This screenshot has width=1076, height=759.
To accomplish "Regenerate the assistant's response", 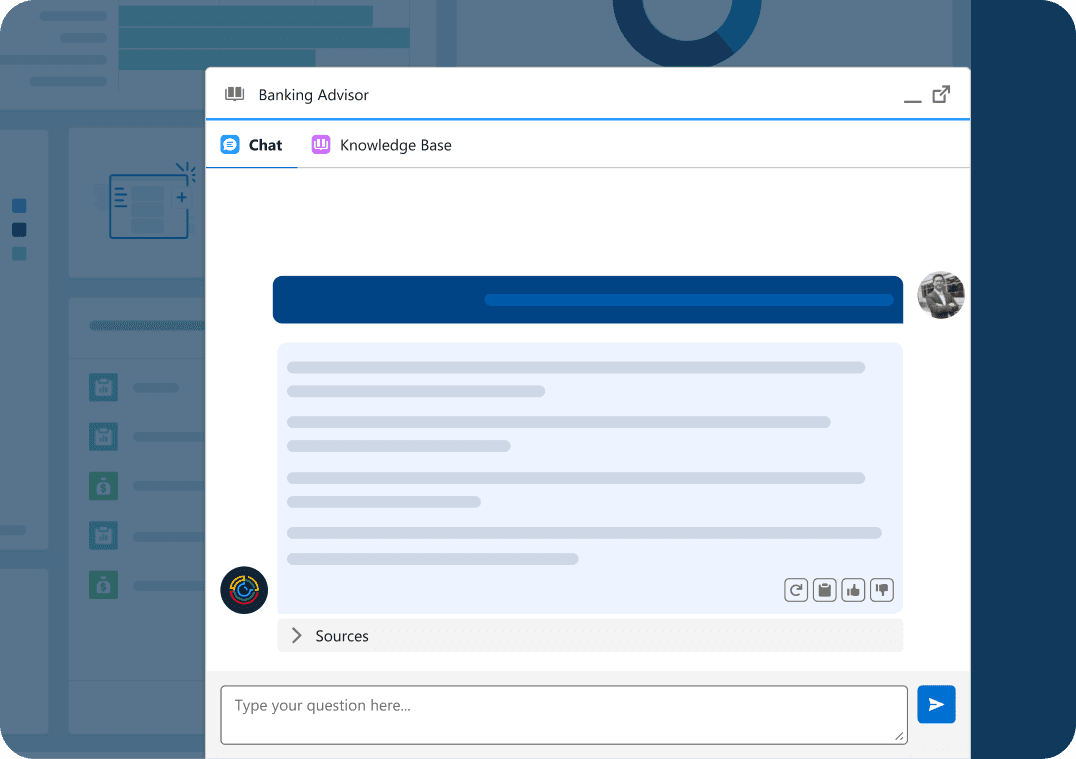I will [x=795, y=590].
